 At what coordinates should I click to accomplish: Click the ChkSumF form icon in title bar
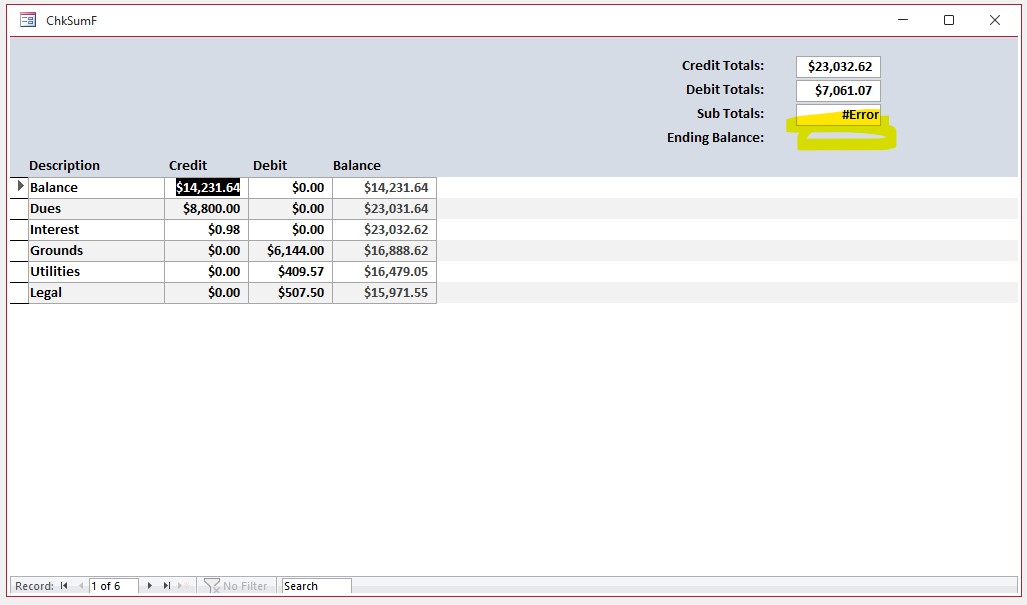[x=28, y=20]
